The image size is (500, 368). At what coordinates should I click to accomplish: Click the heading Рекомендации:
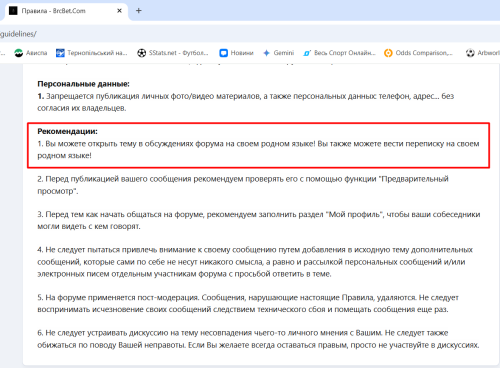click(67, 131)
